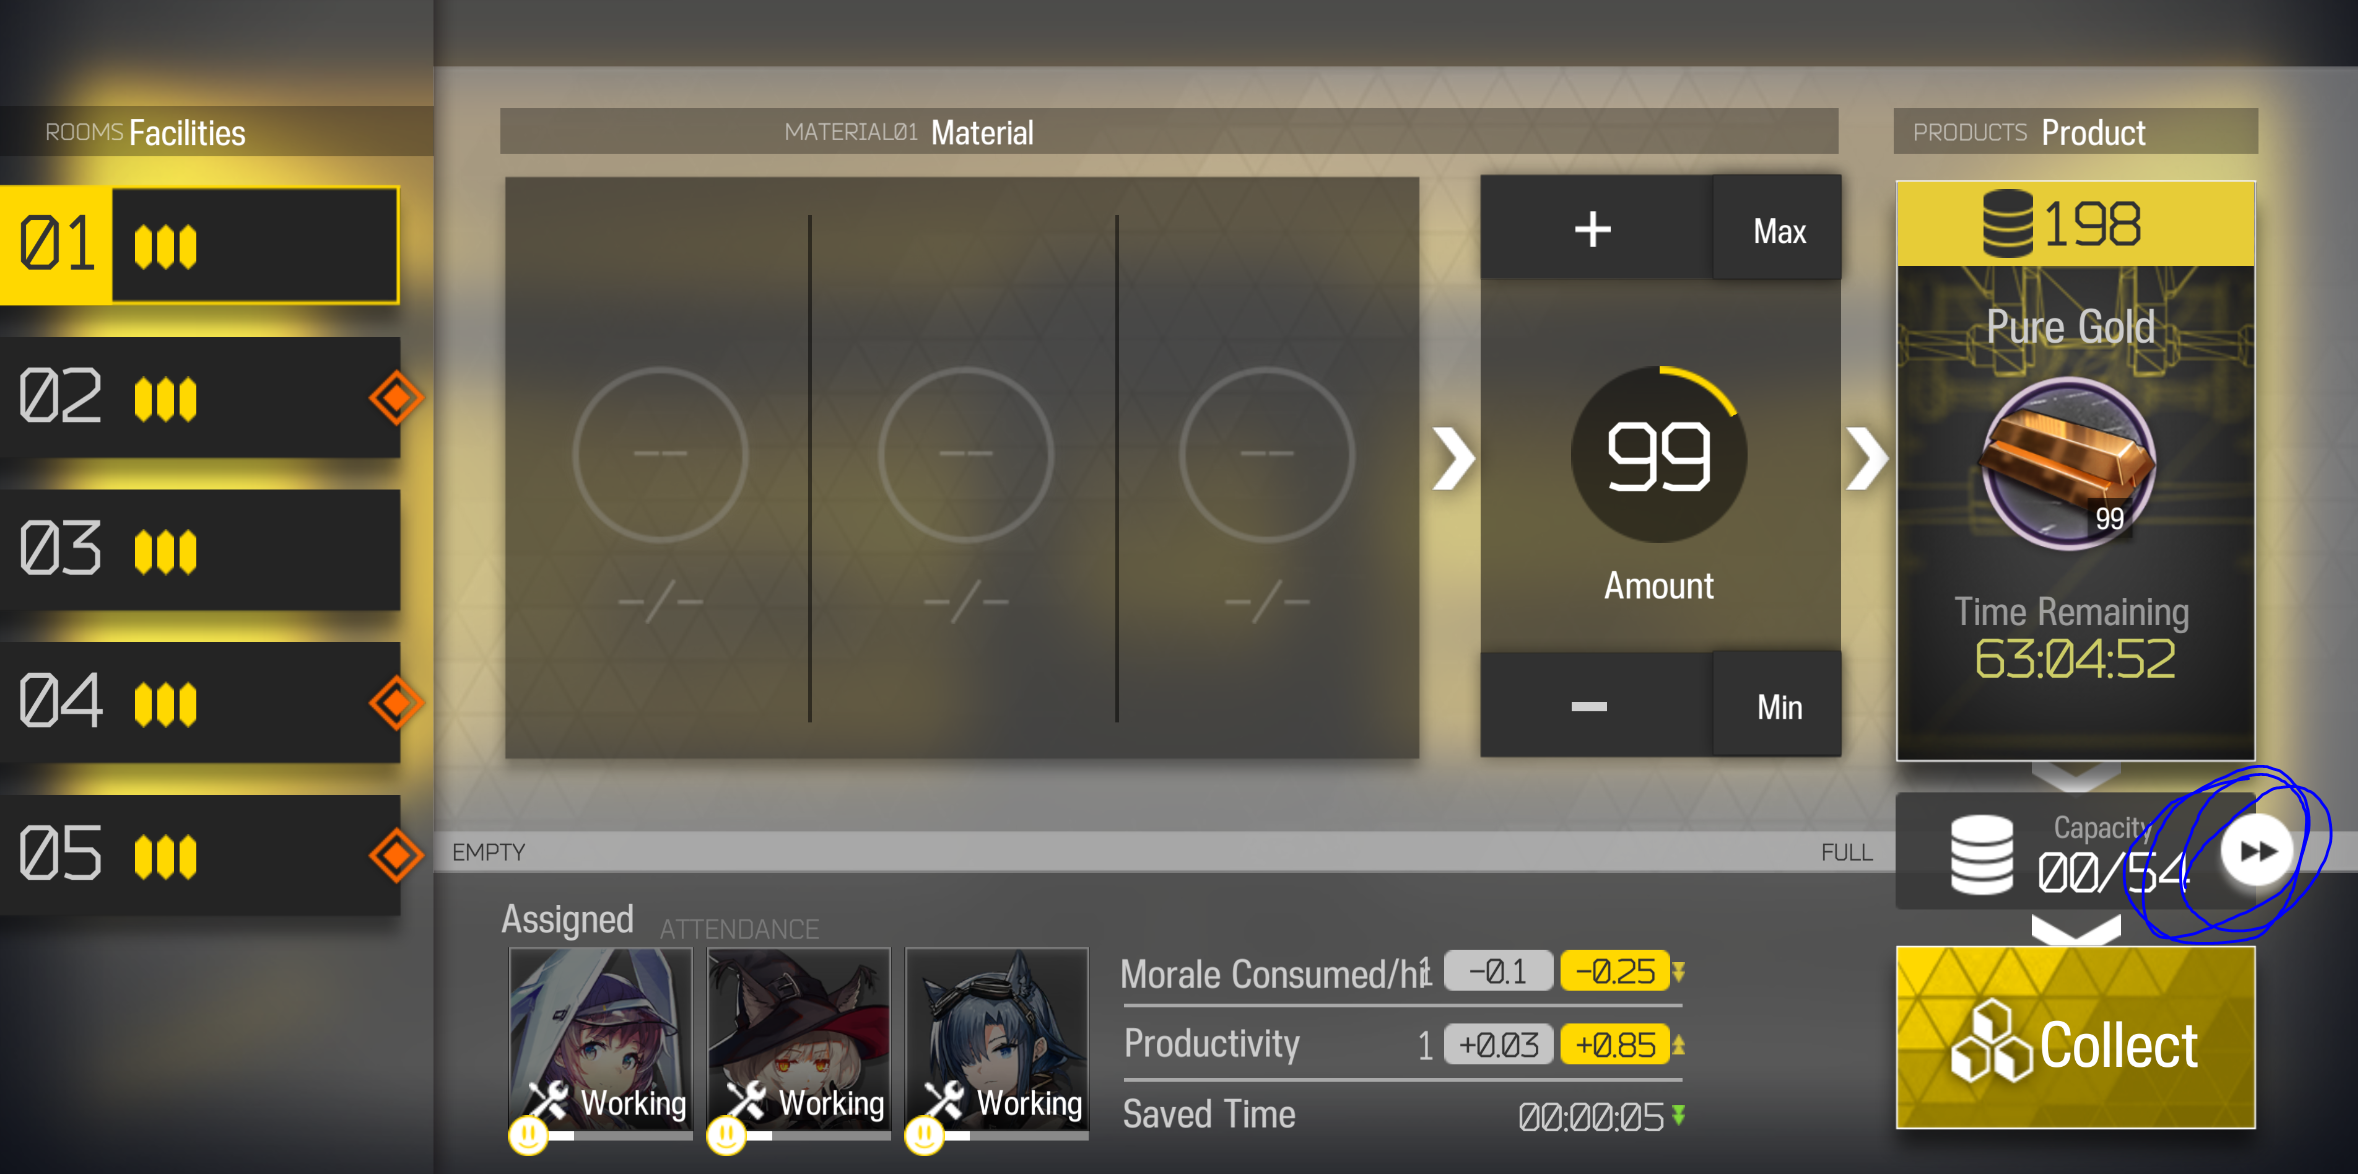Click the orange diamond alert on room 04
Viewport: 2358px width, 1174px height.
(396, 702)
